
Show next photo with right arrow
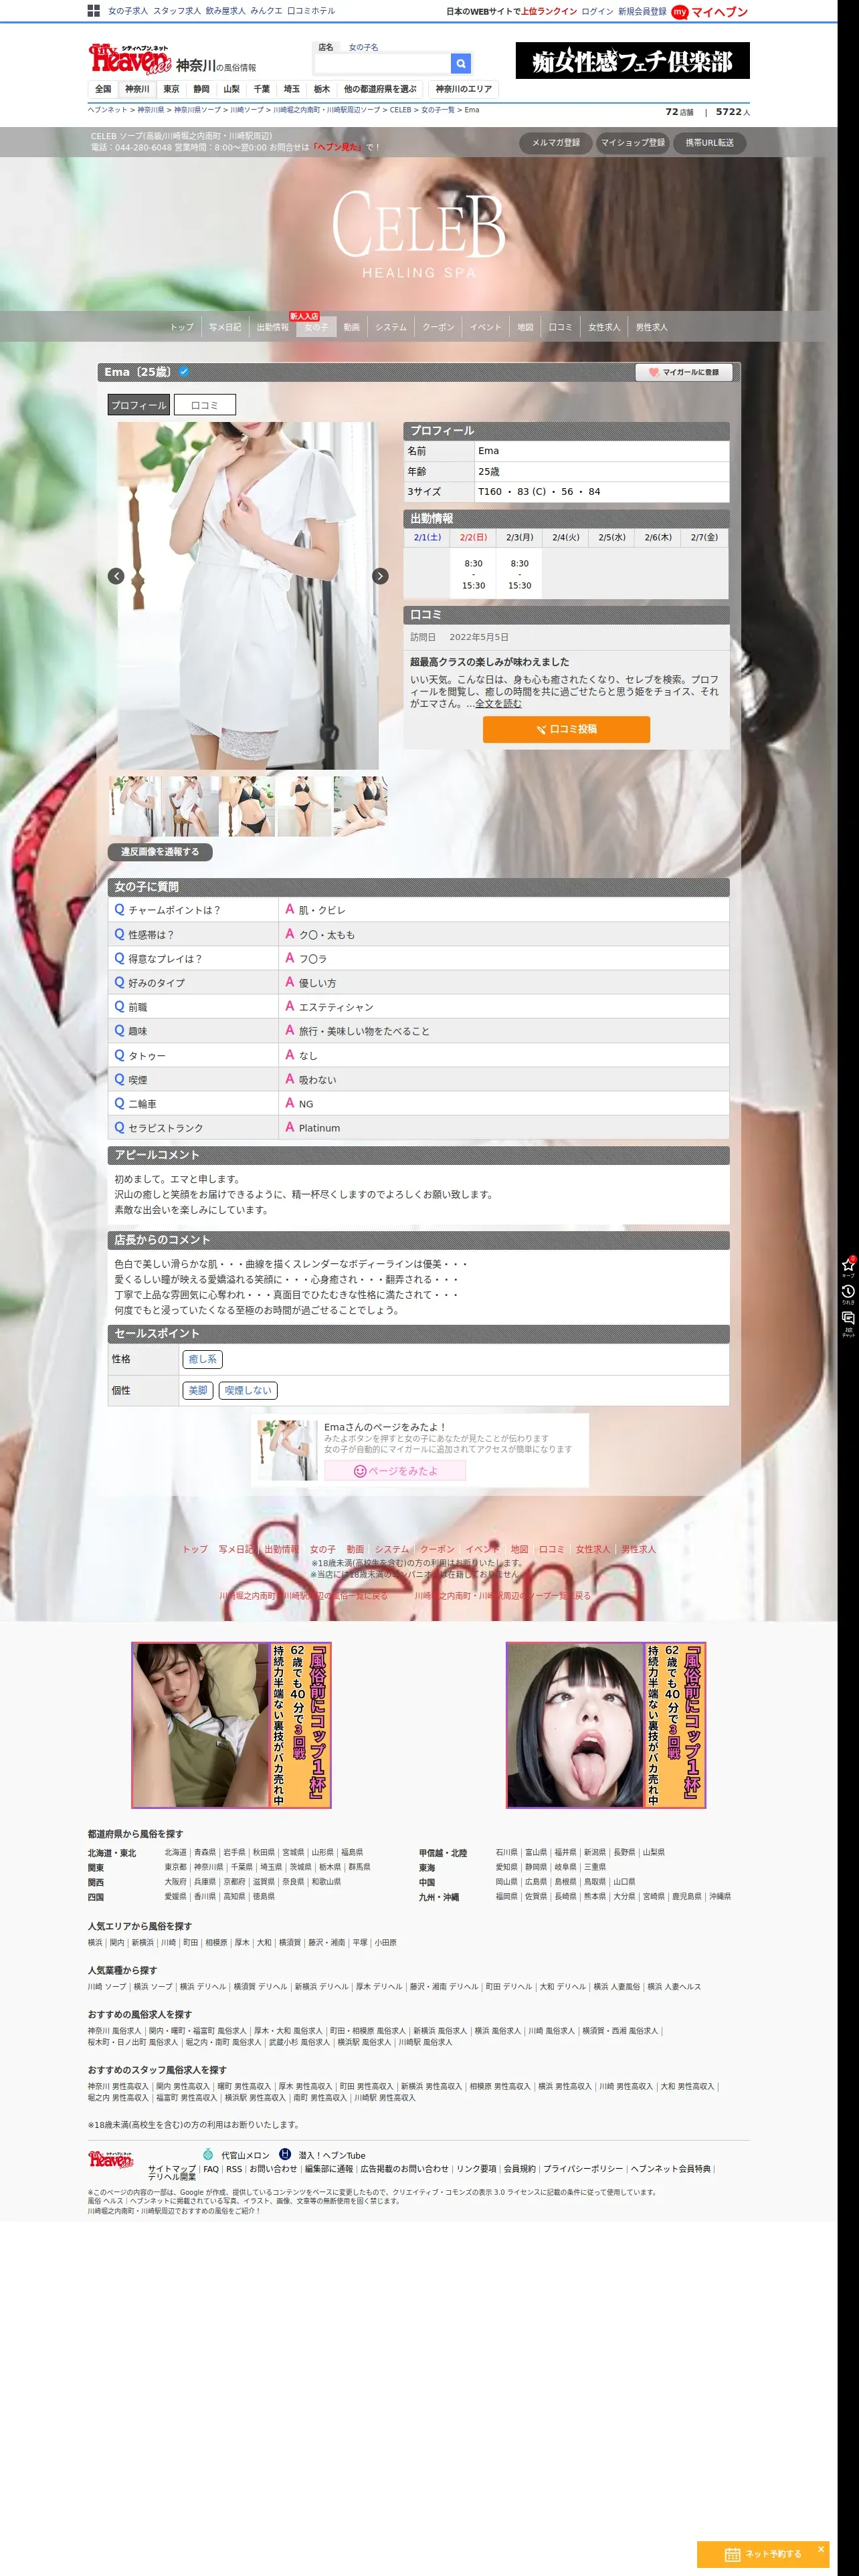(x=380, y=576)
